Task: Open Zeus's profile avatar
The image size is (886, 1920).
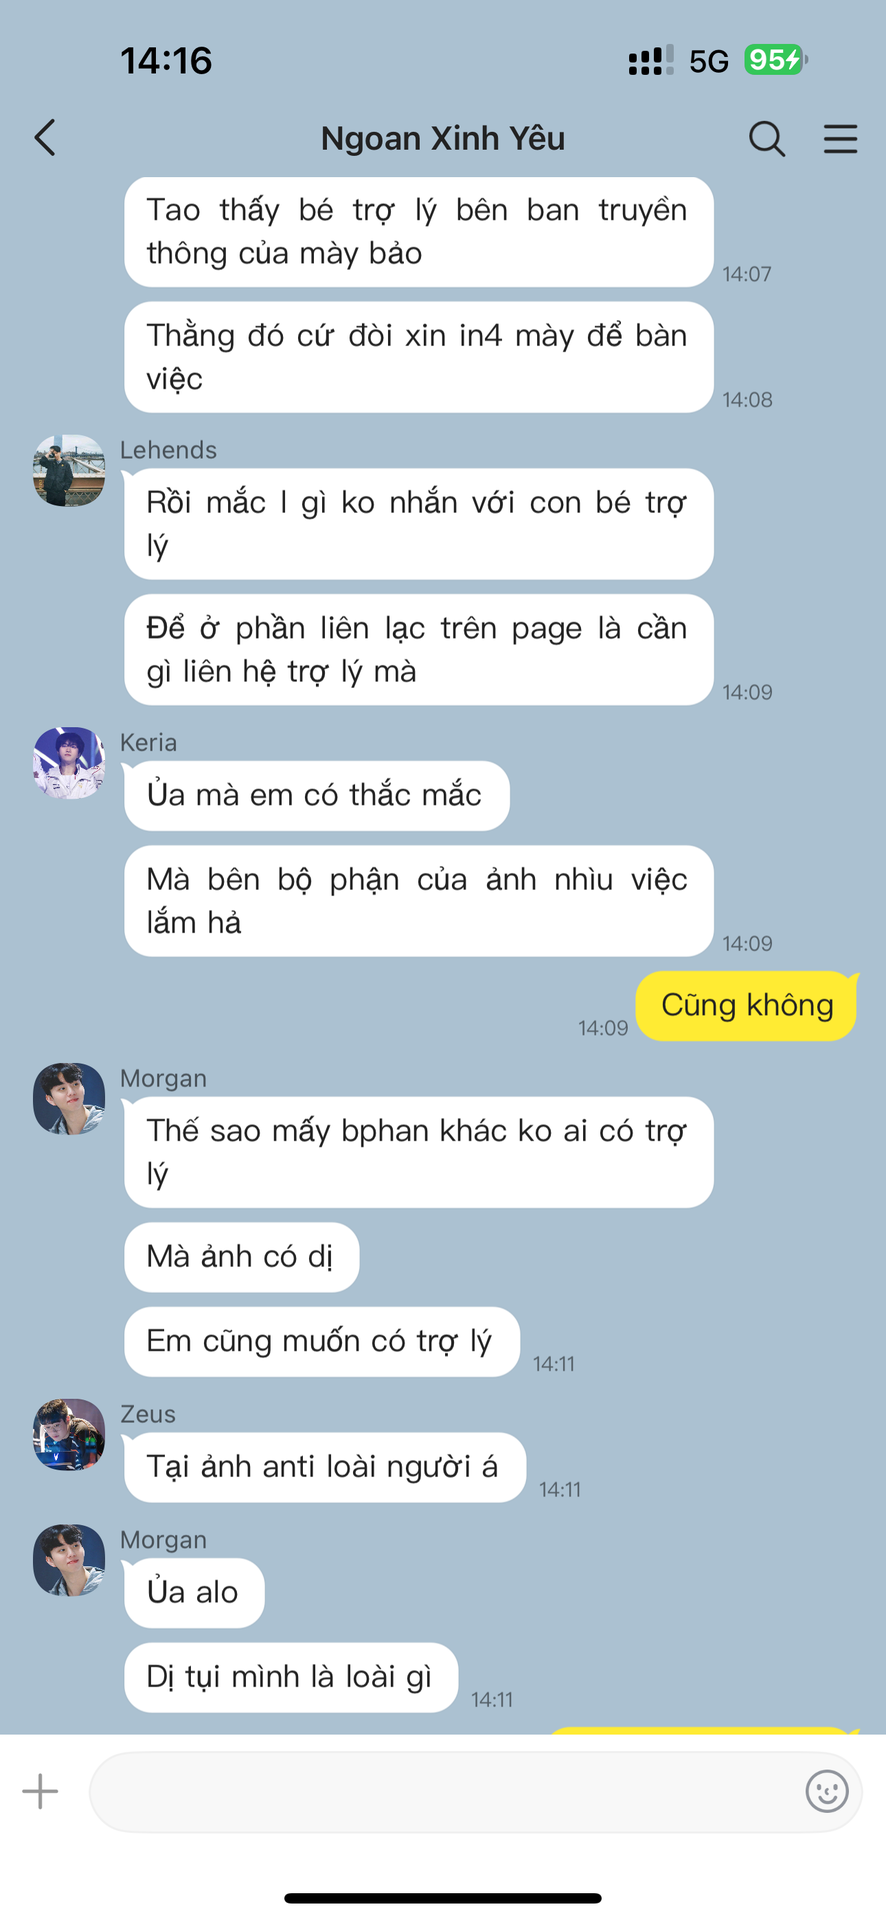Action: point(69,1435)
